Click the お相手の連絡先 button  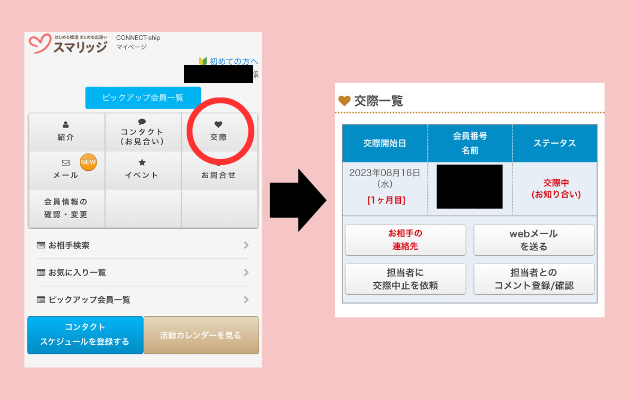tap(405, 240)
